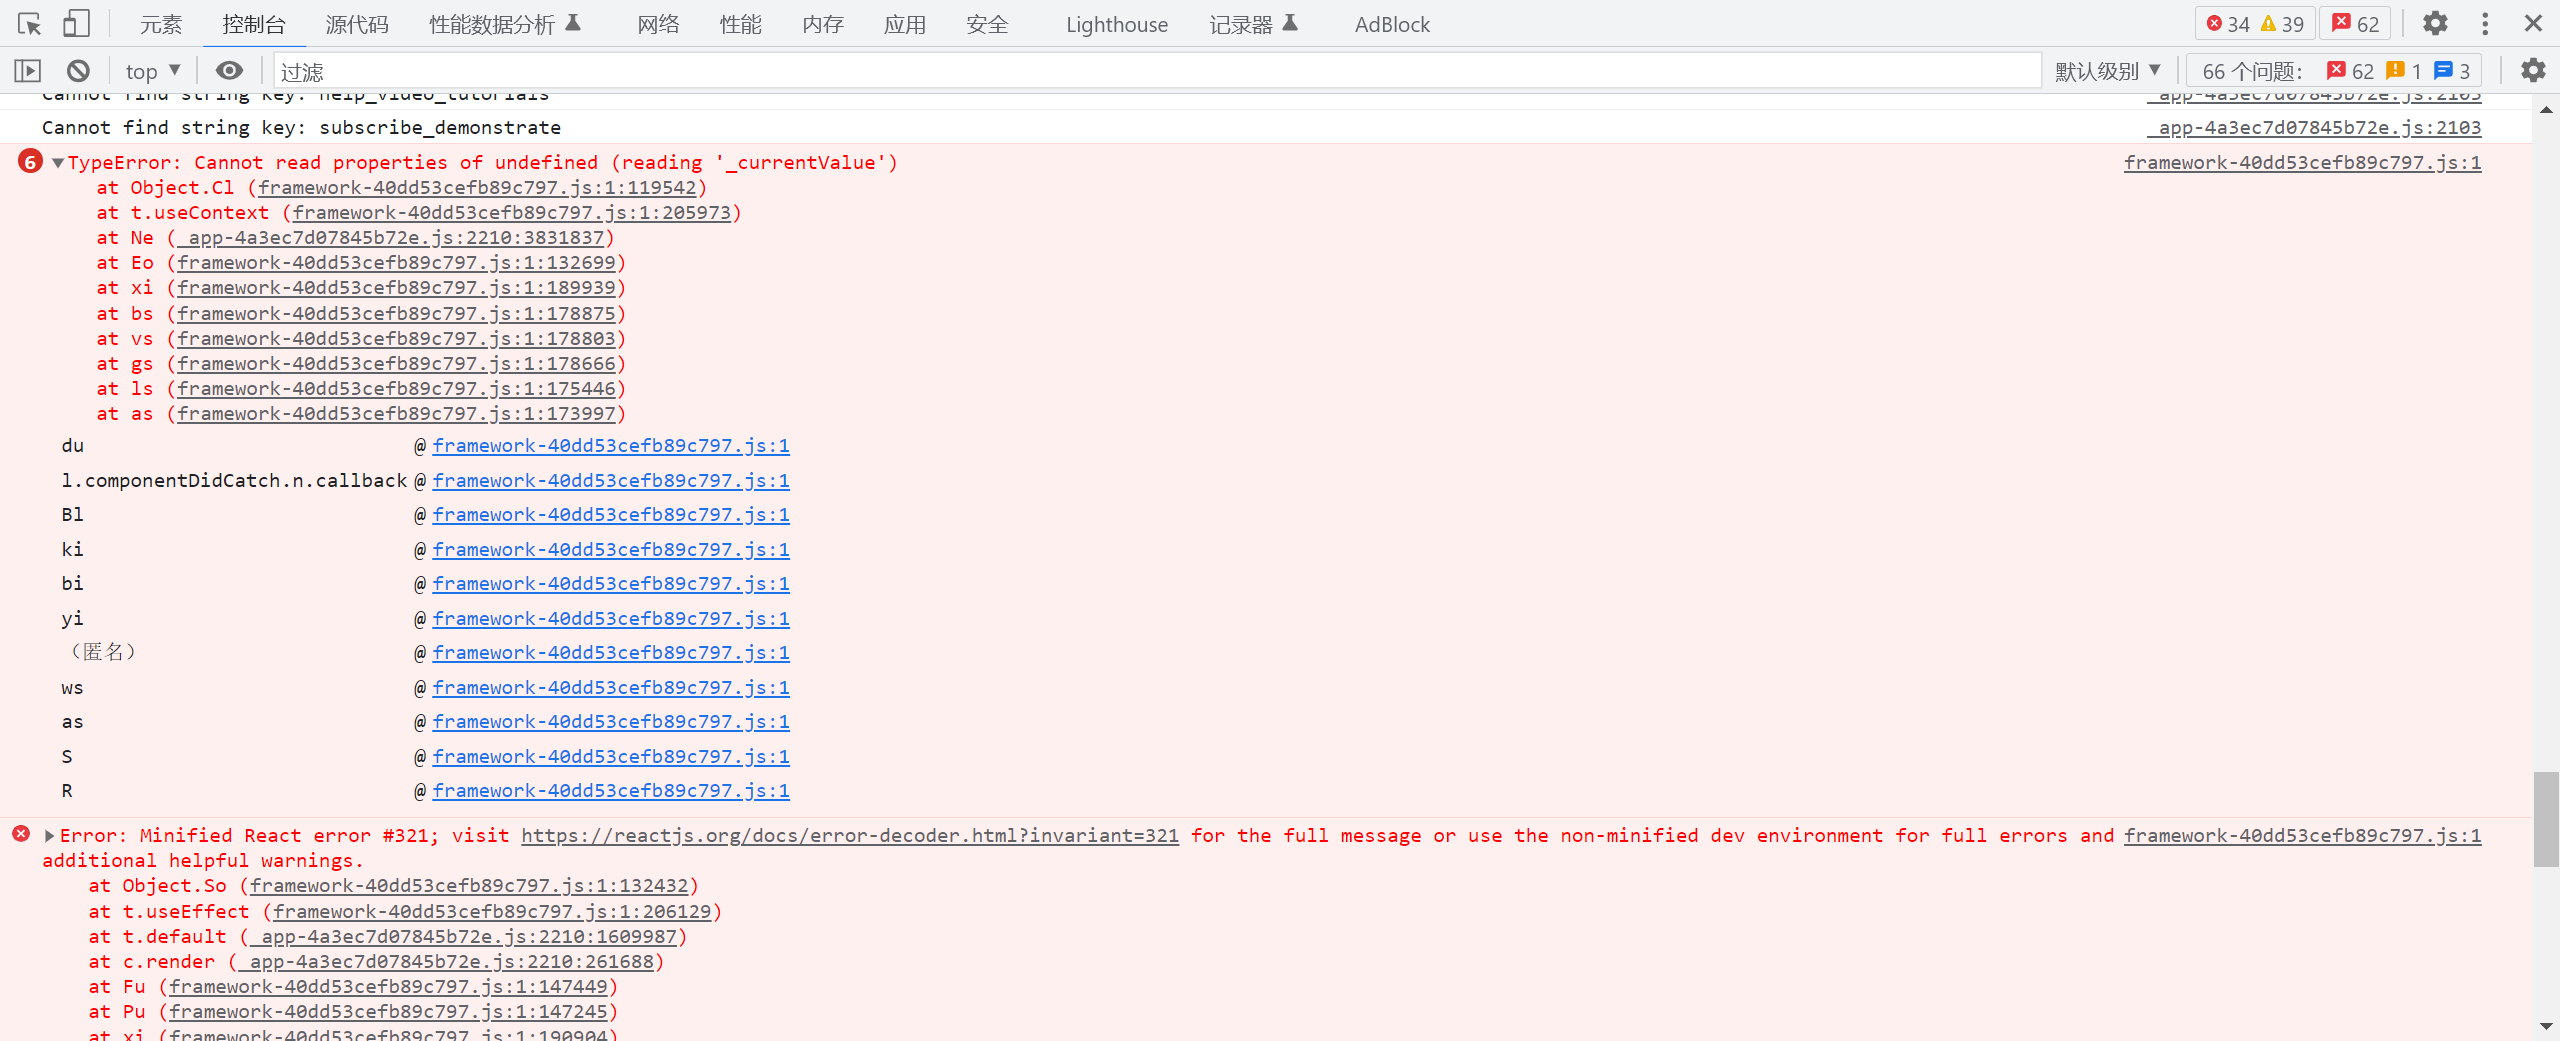Open the reactjs.org error-decoder link
2560x1041 pixels.
(850, 836)
